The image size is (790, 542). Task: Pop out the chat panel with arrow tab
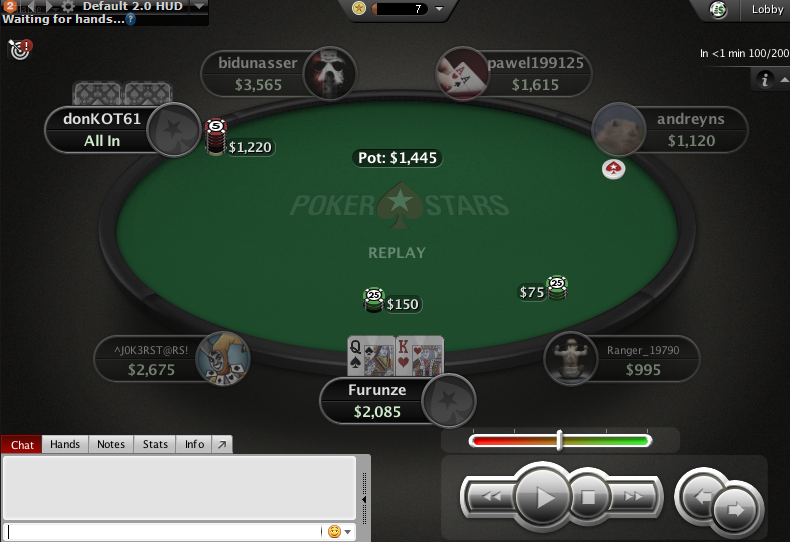(222, 444)
